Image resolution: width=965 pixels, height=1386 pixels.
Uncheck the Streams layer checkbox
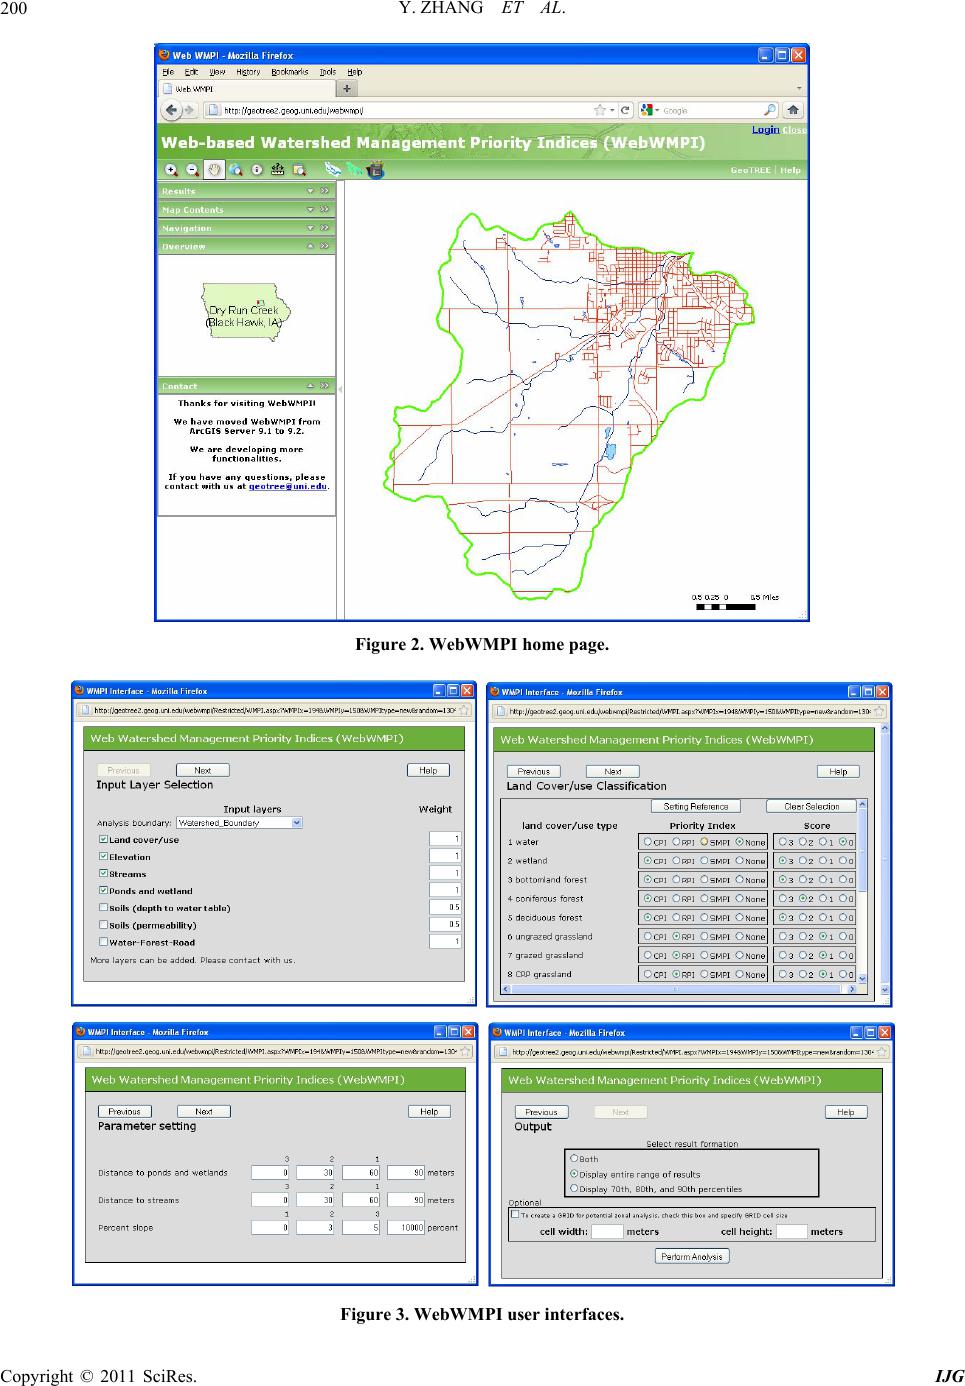[x=103, y=874]
